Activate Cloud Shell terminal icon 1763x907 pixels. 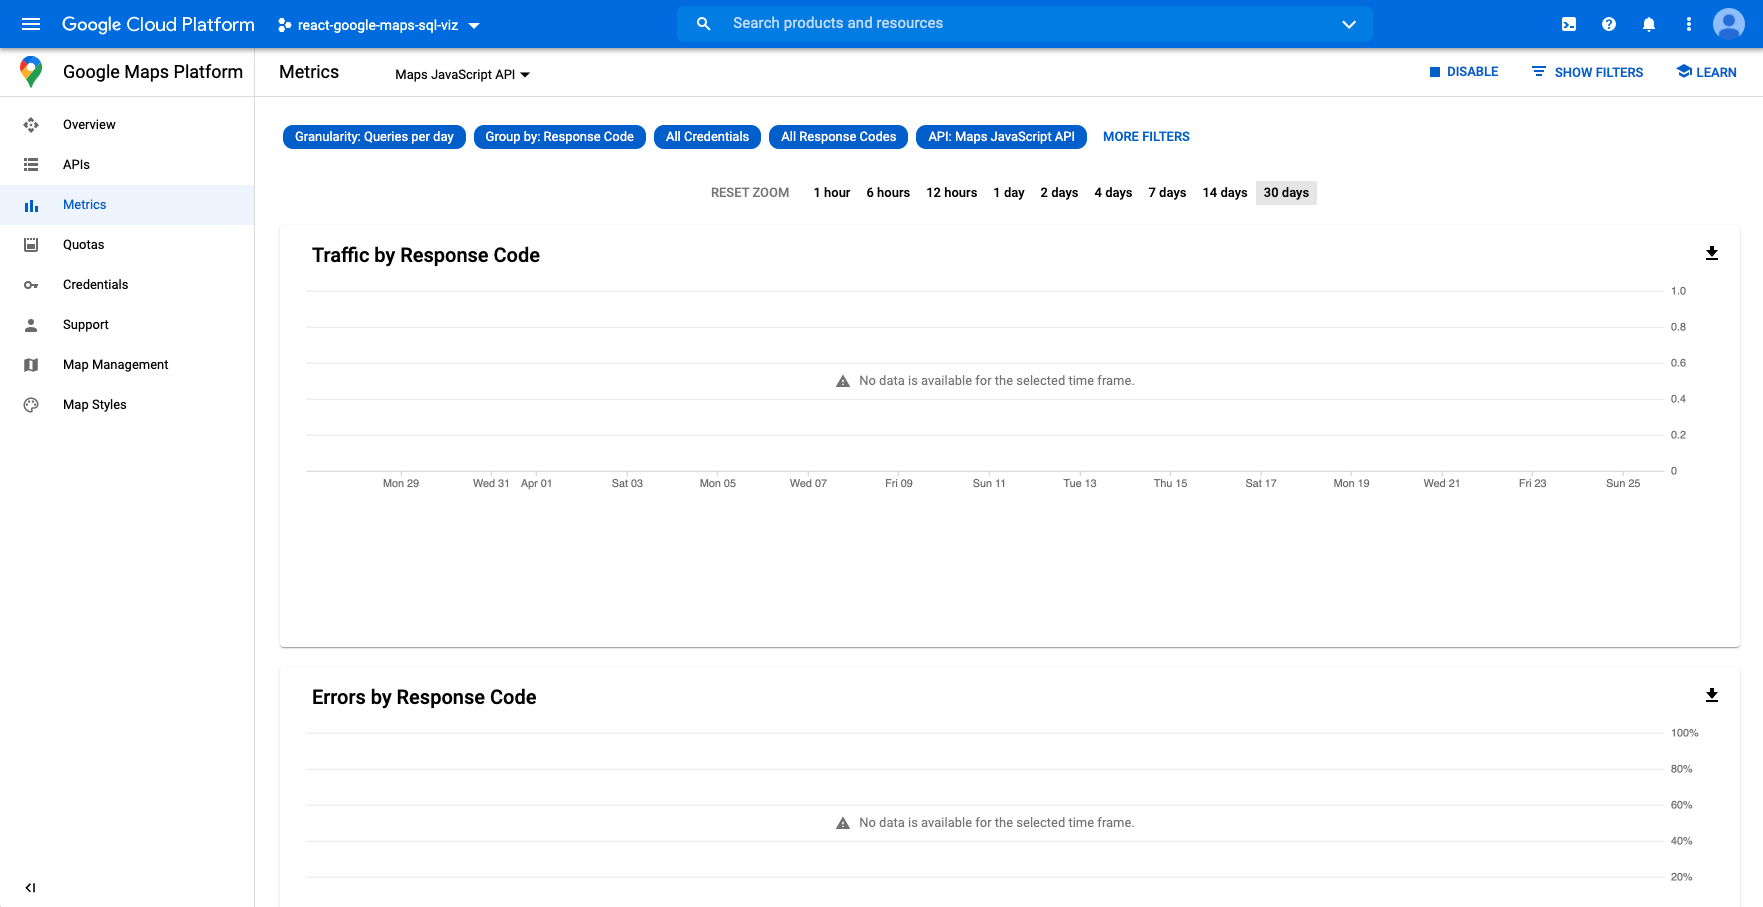tap(1569, 24)
